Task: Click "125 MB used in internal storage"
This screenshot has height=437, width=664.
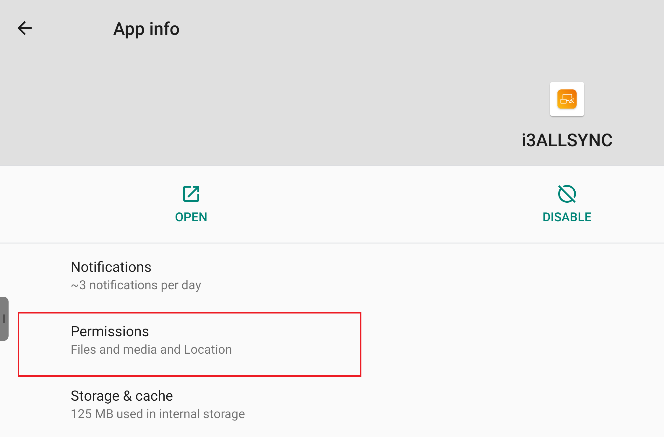Action: (158, 414)
